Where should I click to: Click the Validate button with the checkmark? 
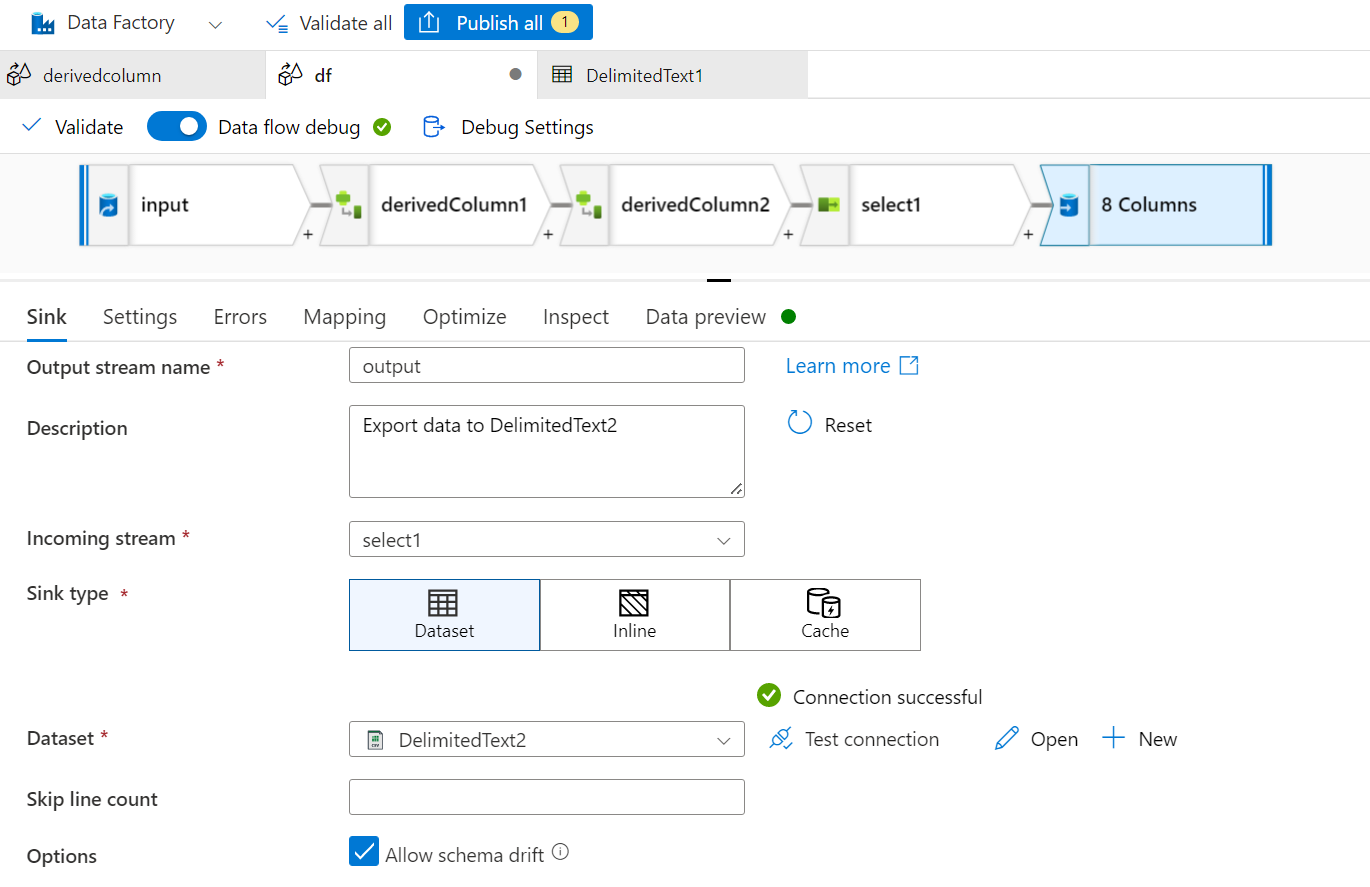point(72,127)
